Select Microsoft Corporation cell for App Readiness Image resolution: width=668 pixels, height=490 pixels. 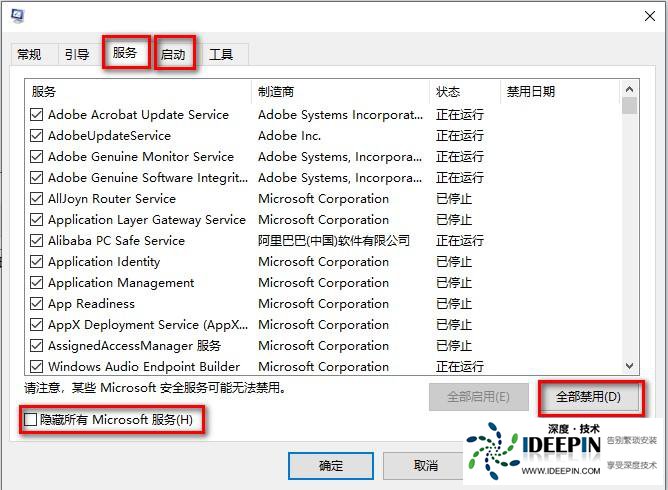323,303
